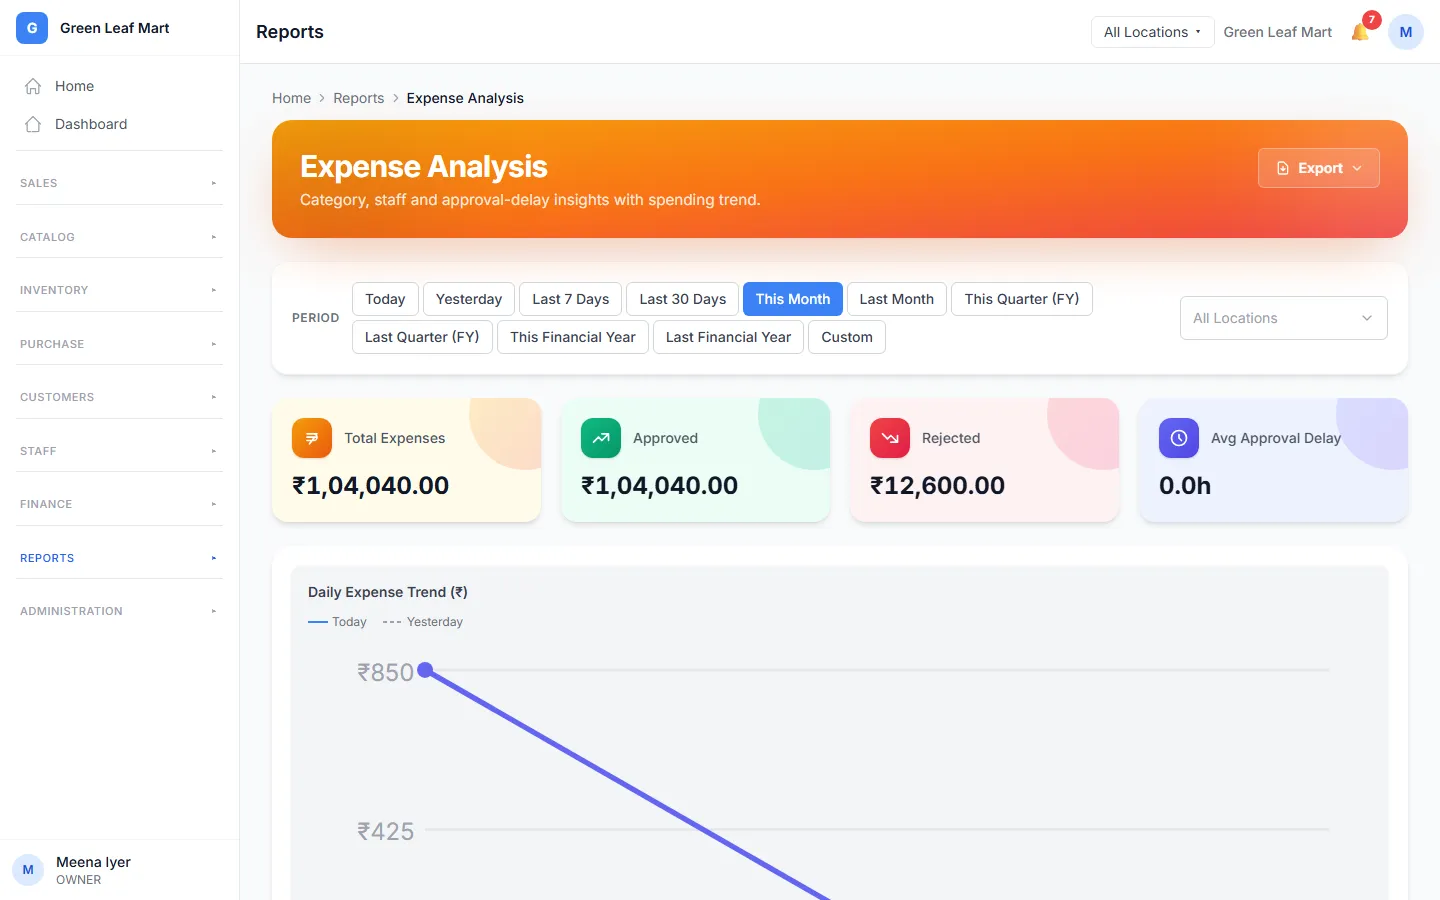Select the Last Month period
1440x900 pixels.
pyautogui.click(x=897, y=299)
